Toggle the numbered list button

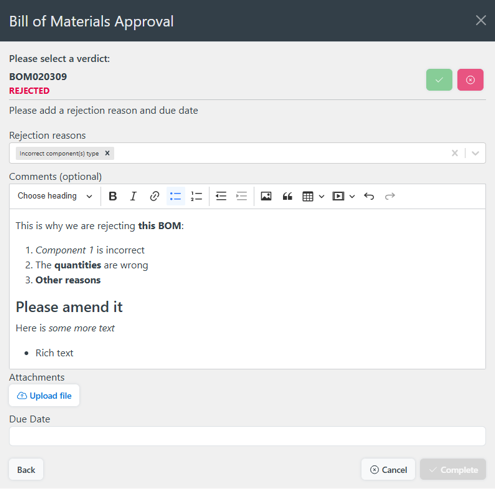[196, 196]
